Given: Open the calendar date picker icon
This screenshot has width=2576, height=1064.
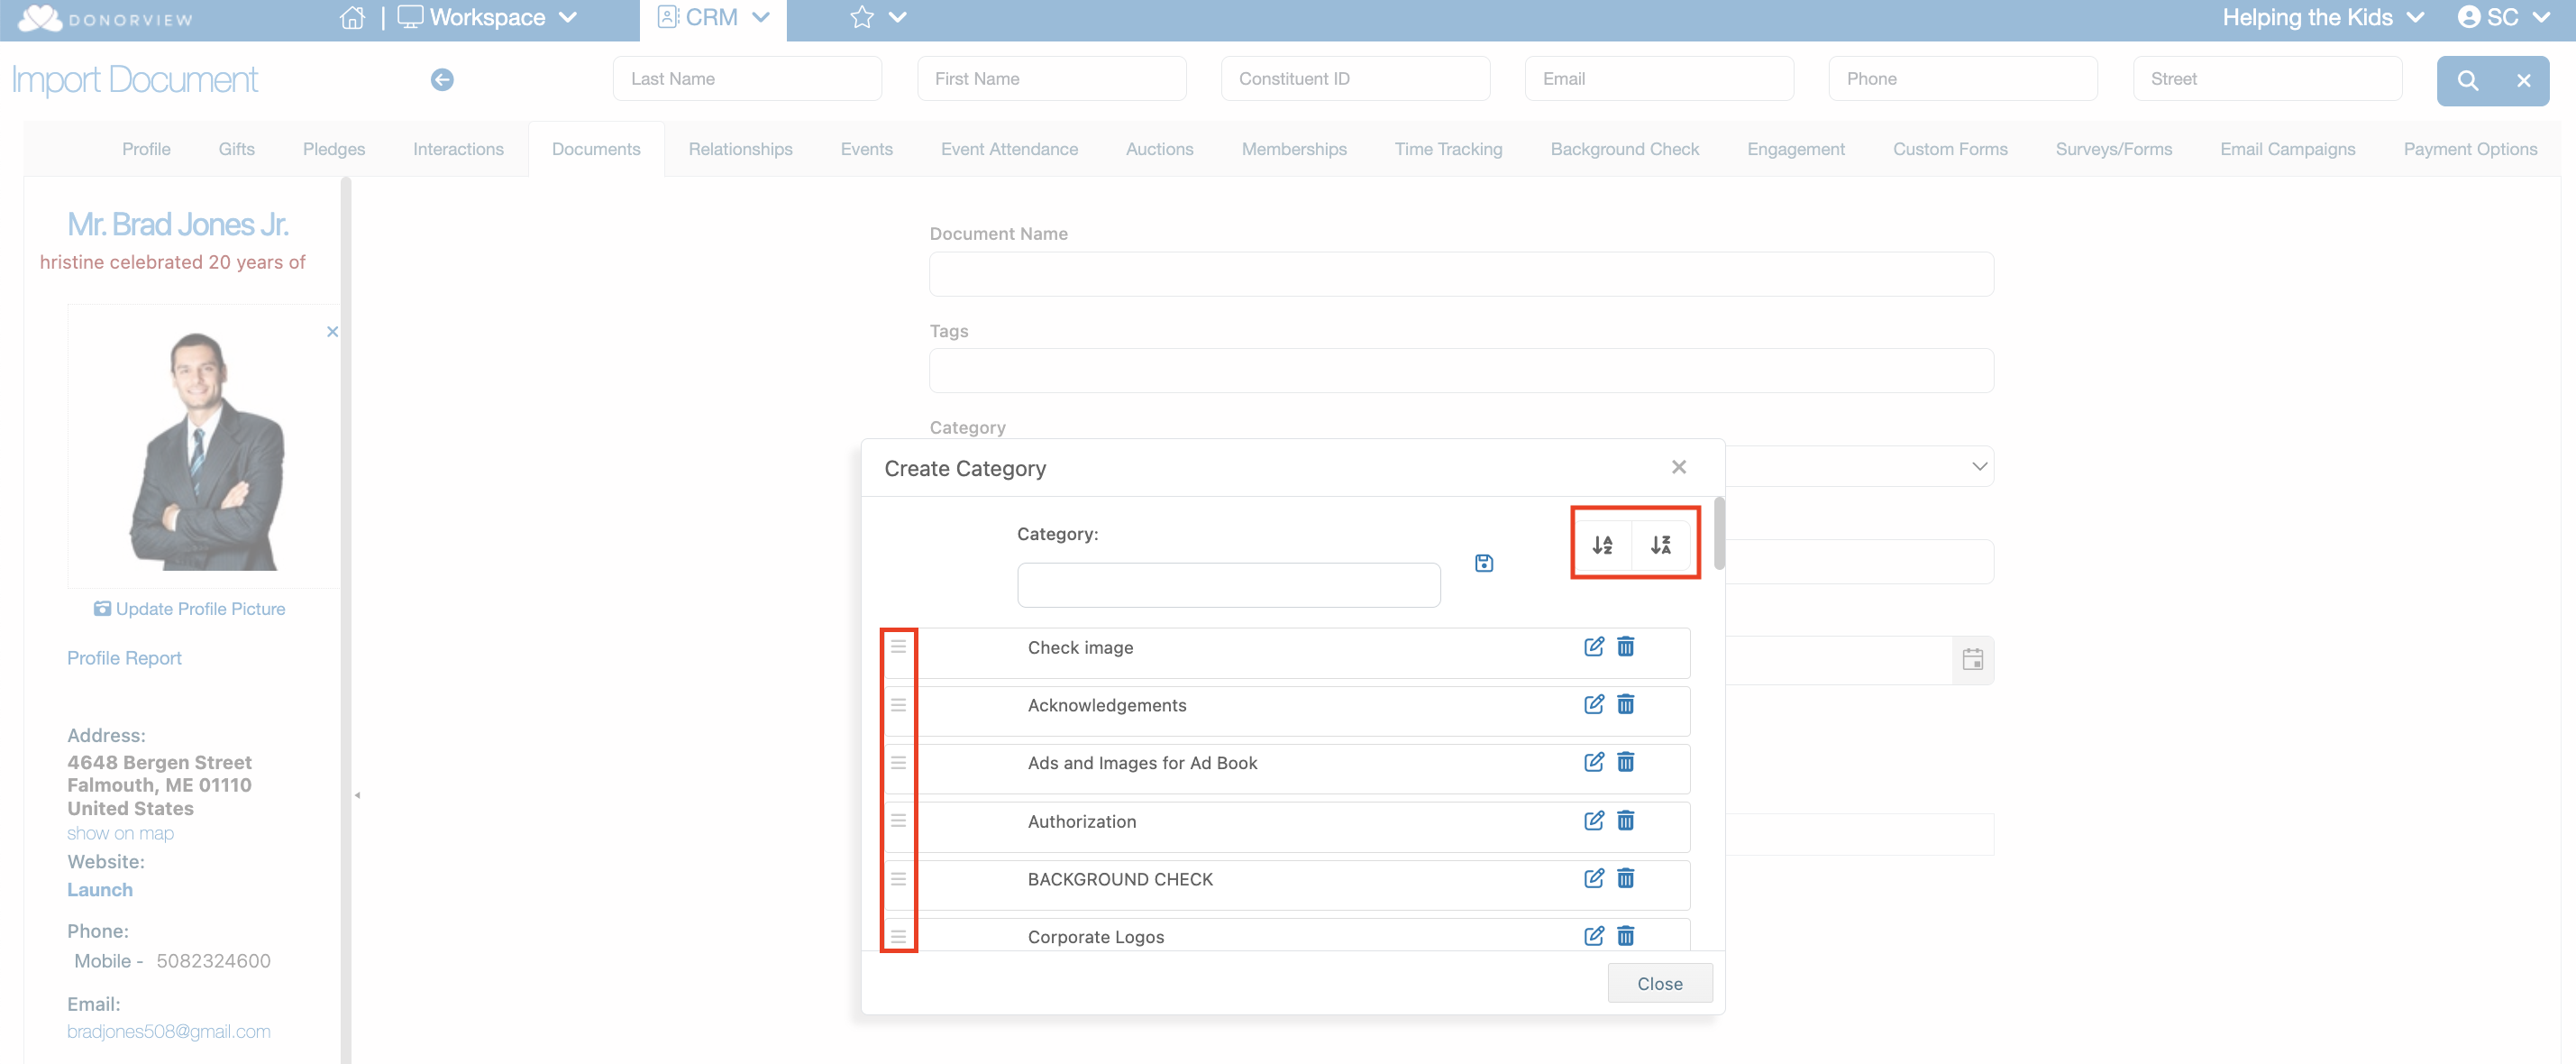Looking at the screenshot, I should (x=1972, y=659).
